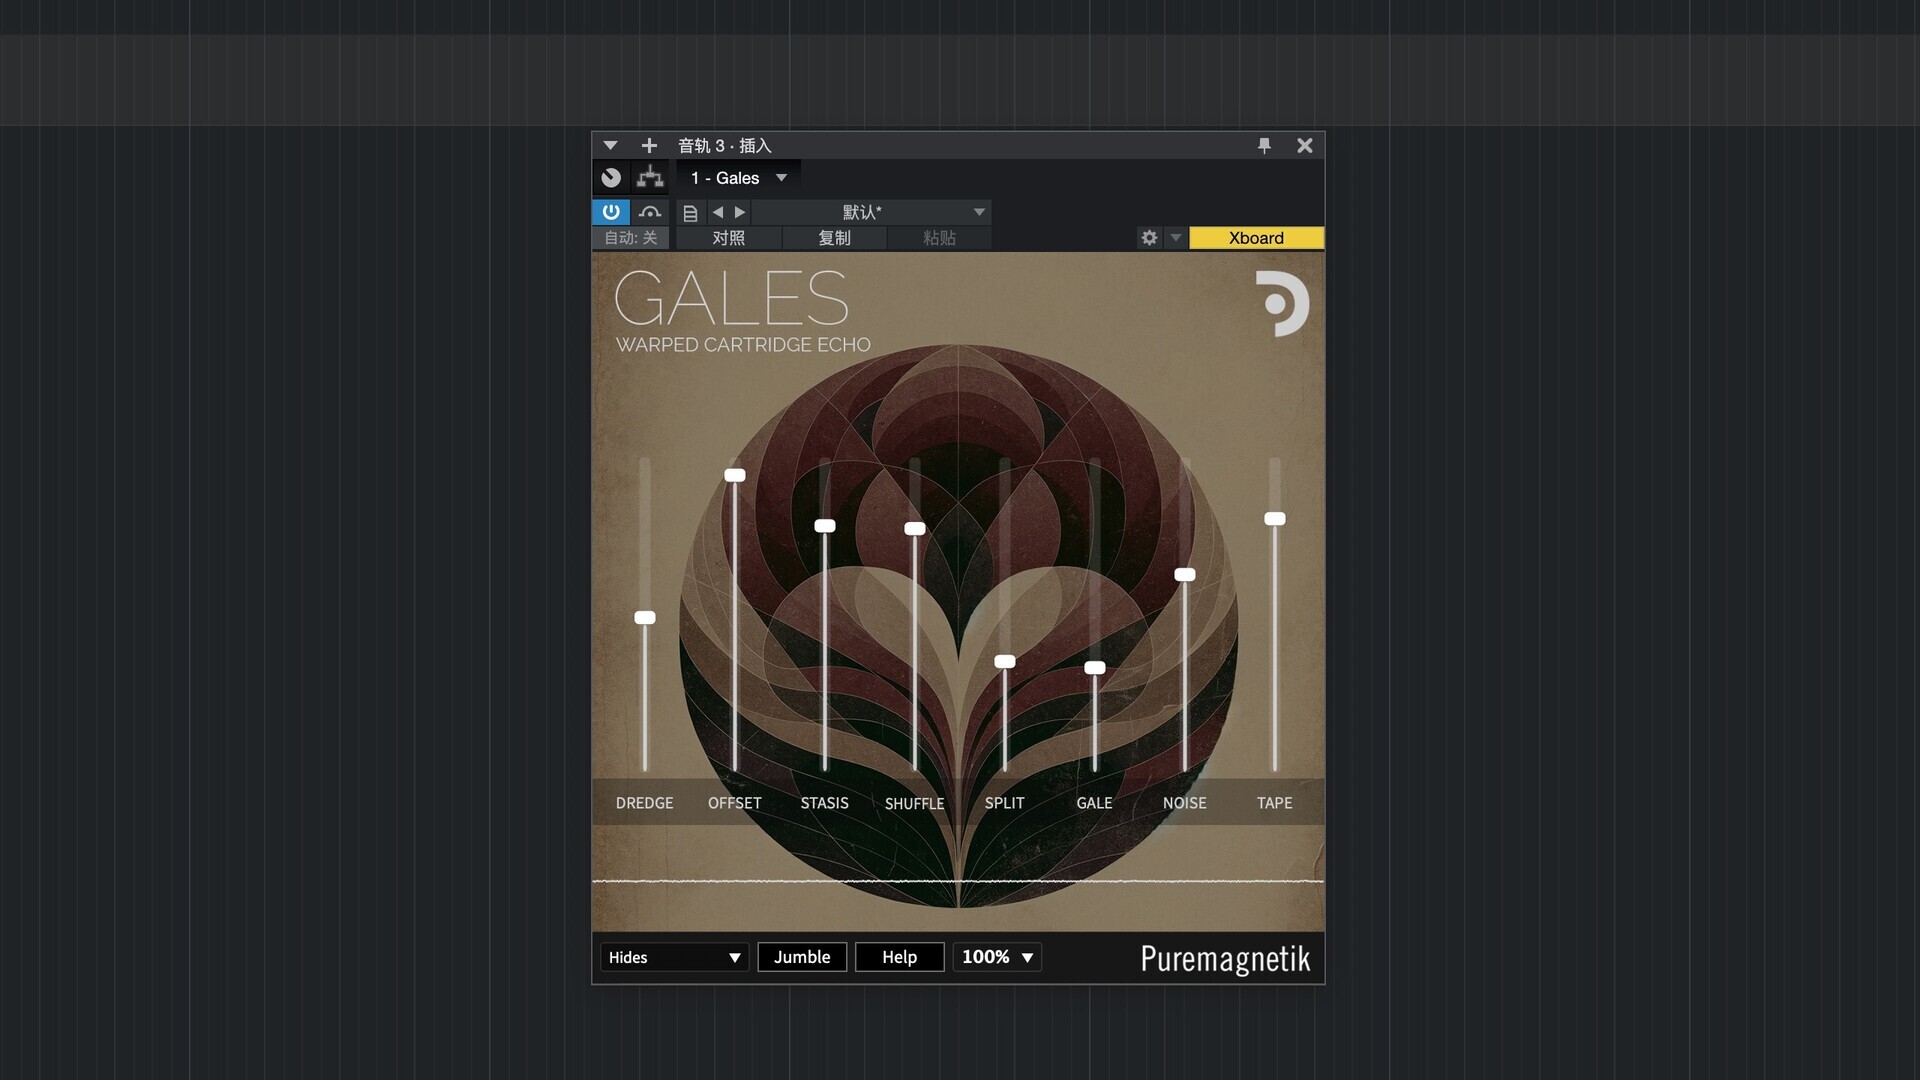
Task: Open the plugin window menu arrow
Action: (610, 146)
